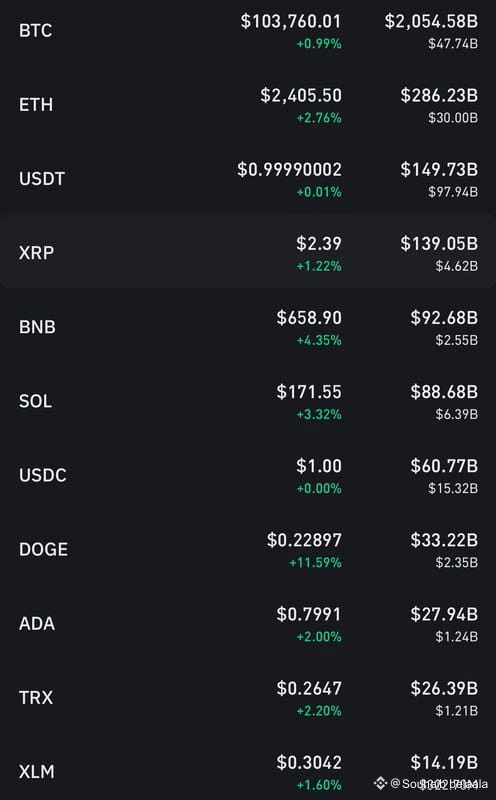Select the SOL coin row
This screenshot has width=496, height=800.
pos(248,401)
